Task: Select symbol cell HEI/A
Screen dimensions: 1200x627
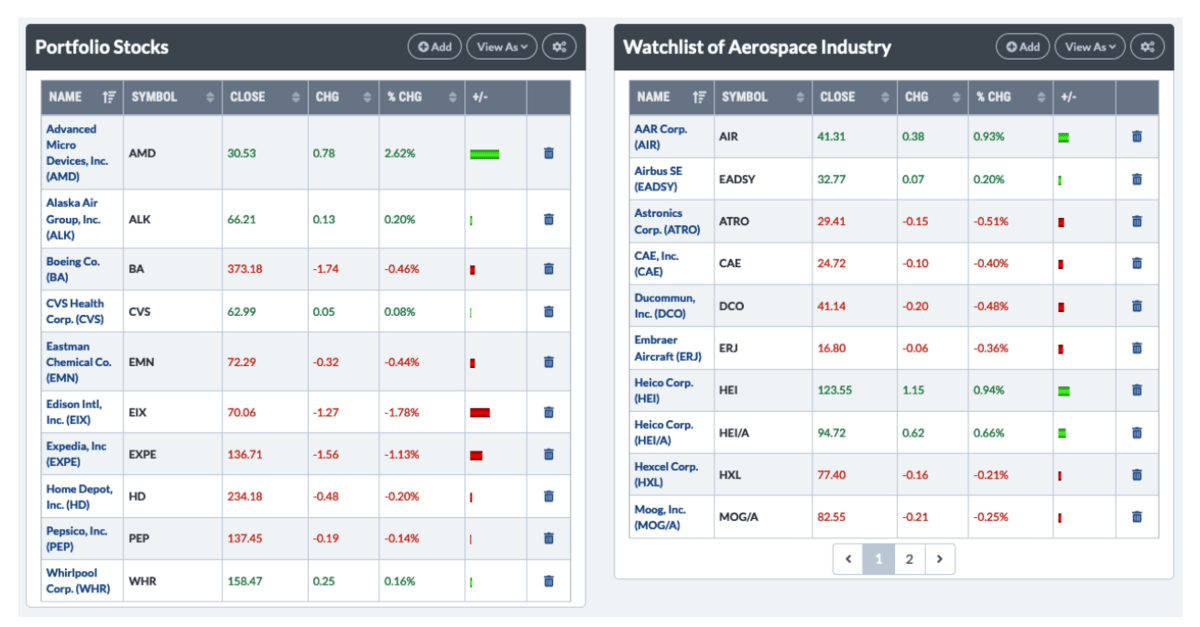Action: tap(735, 432)
